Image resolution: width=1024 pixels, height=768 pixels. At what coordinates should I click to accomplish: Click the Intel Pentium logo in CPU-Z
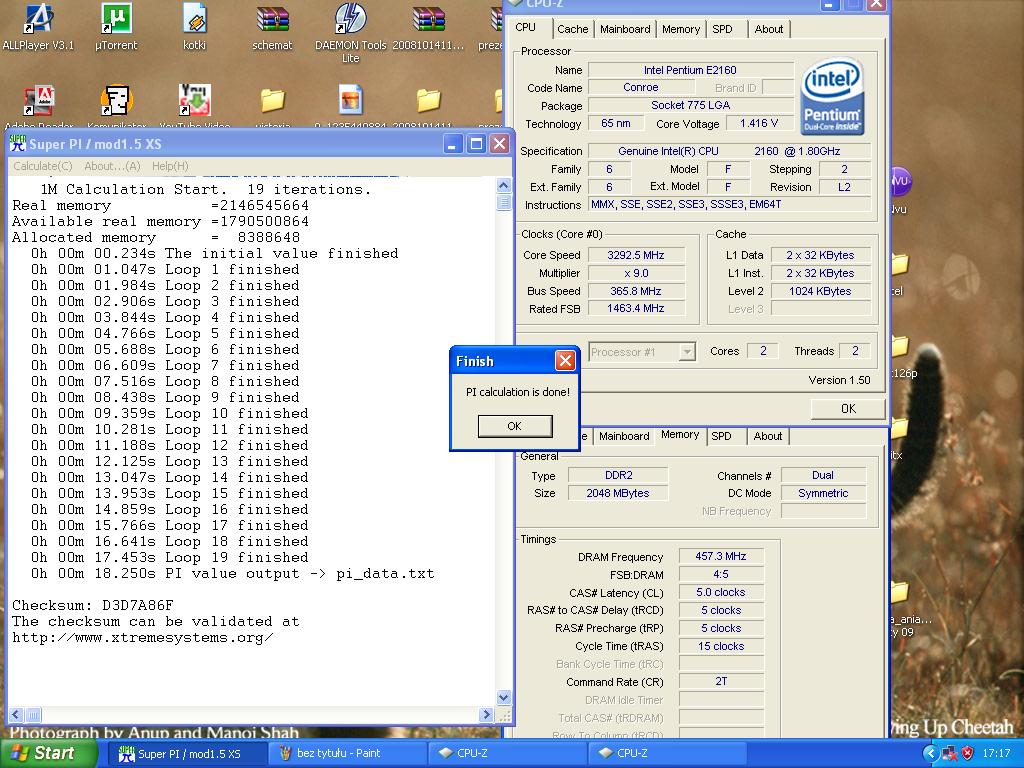[x=833, y=96]
